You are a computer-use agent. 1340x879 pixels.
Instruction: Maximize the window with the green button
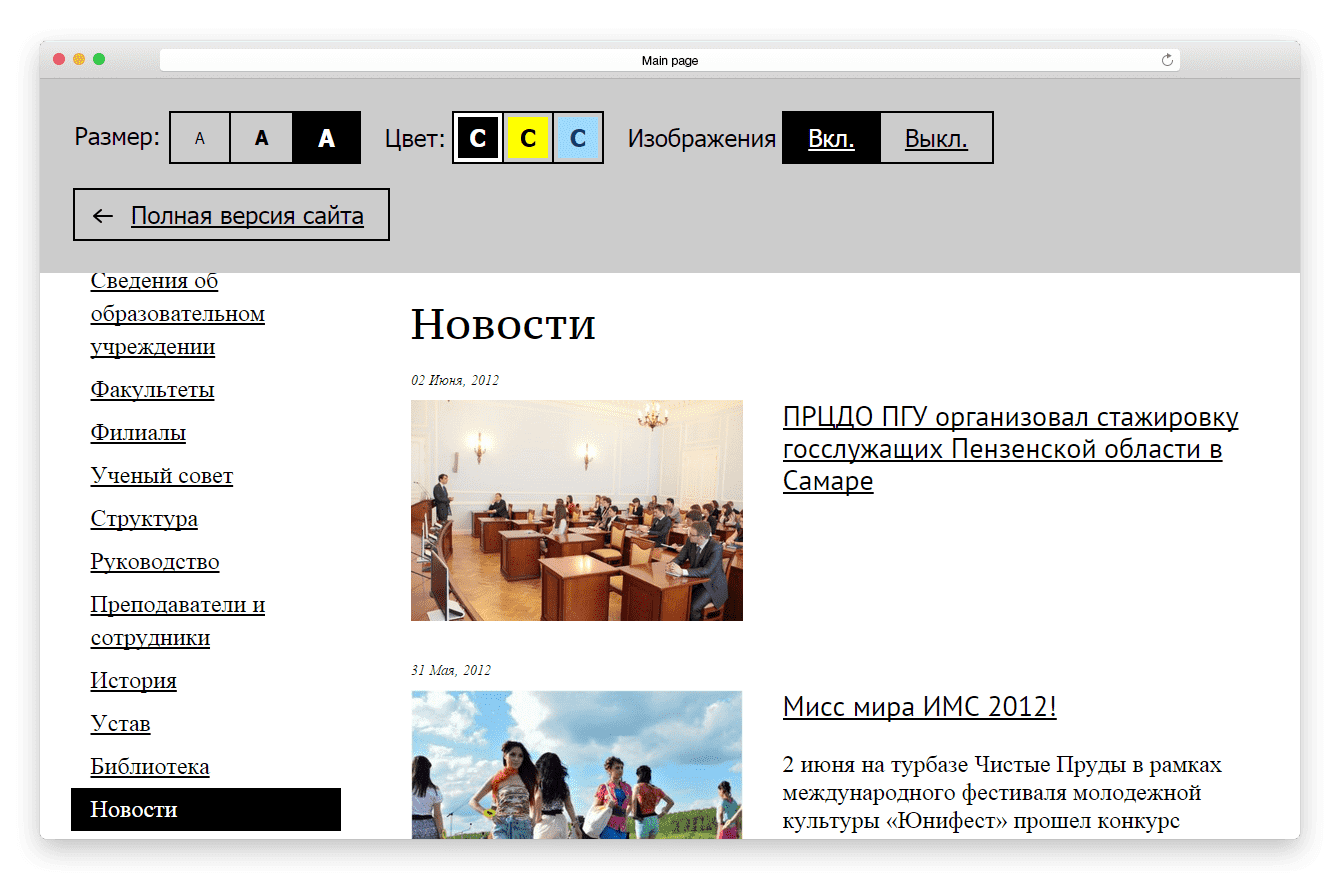tap(99, 60)
